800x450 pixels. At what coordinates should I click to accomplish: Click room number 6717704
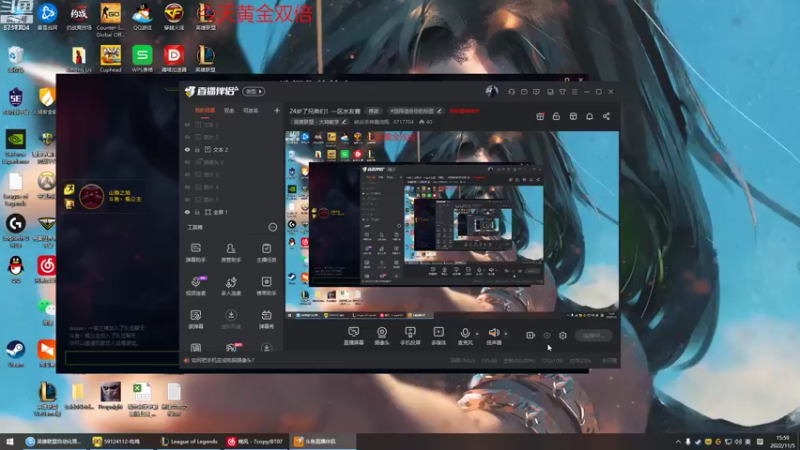pos(404,122)
